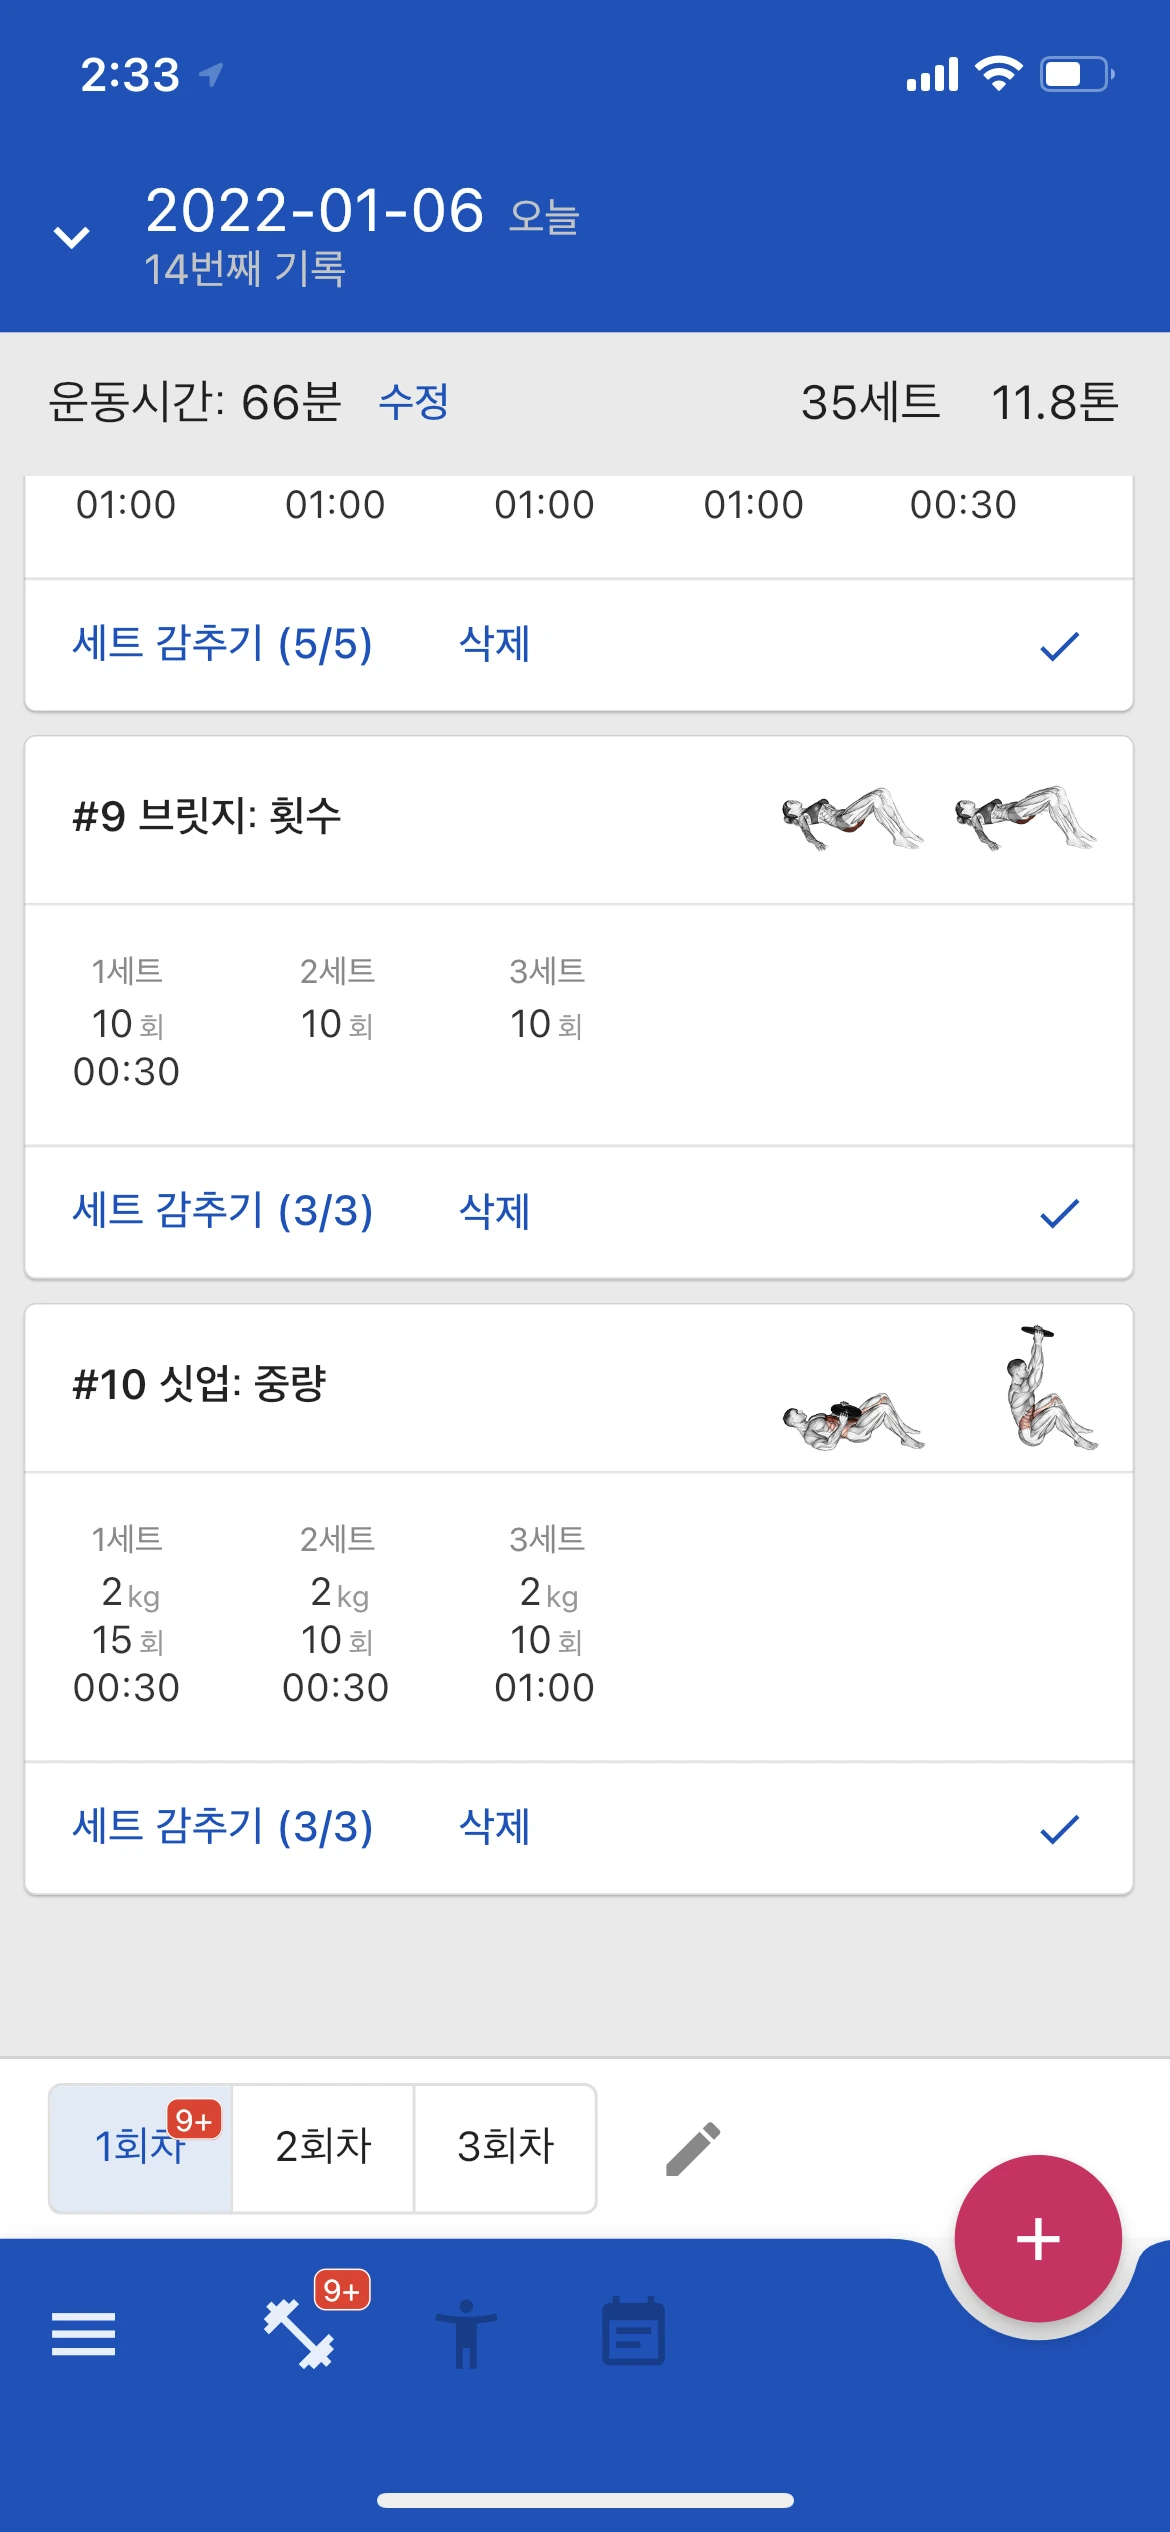1170x2532 pixels.
Task: Tap the red plus add button
Action: (x=1037, y=2239)
